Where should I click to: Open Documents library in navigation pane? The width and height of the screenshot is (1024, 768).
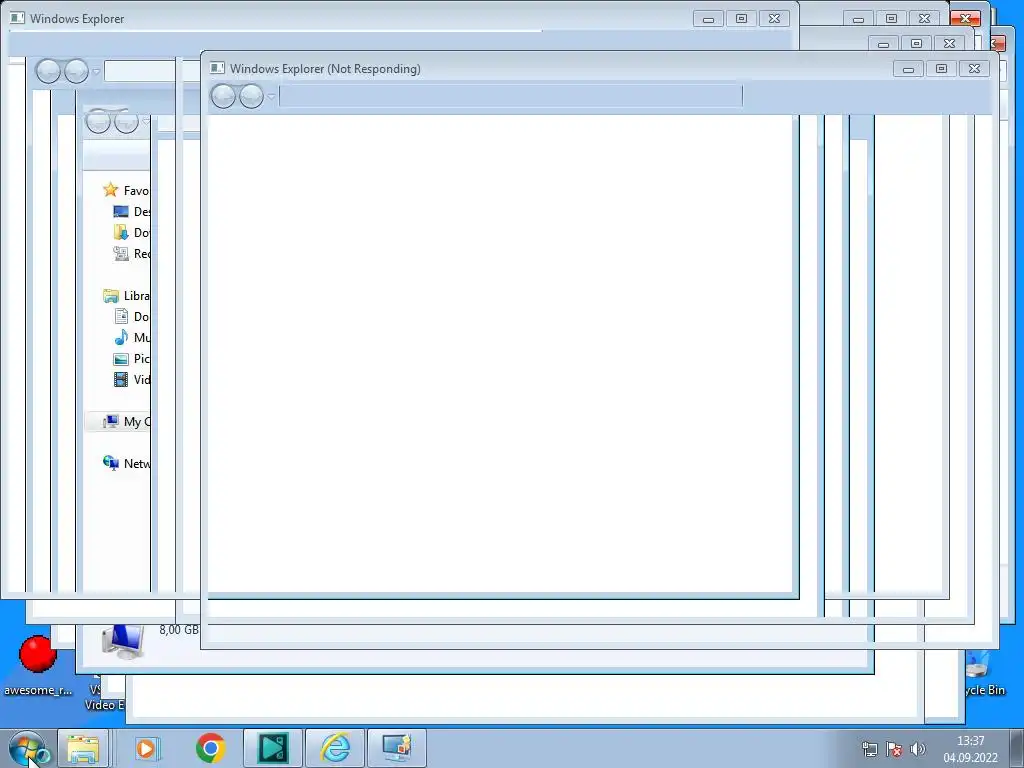click(x=131, y=317)
